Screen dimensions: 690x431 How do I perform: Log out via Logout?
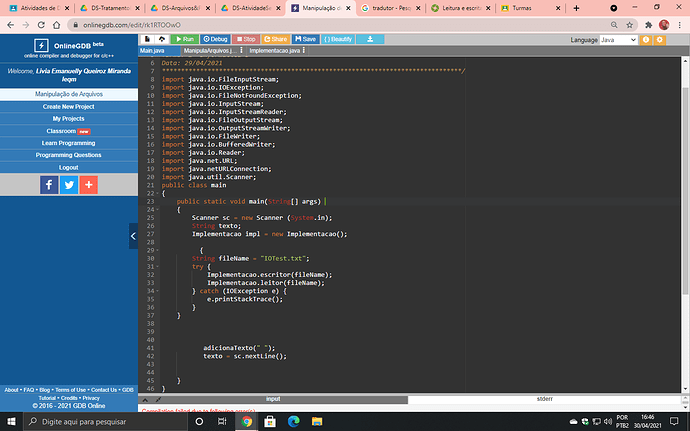click(69, 167)
